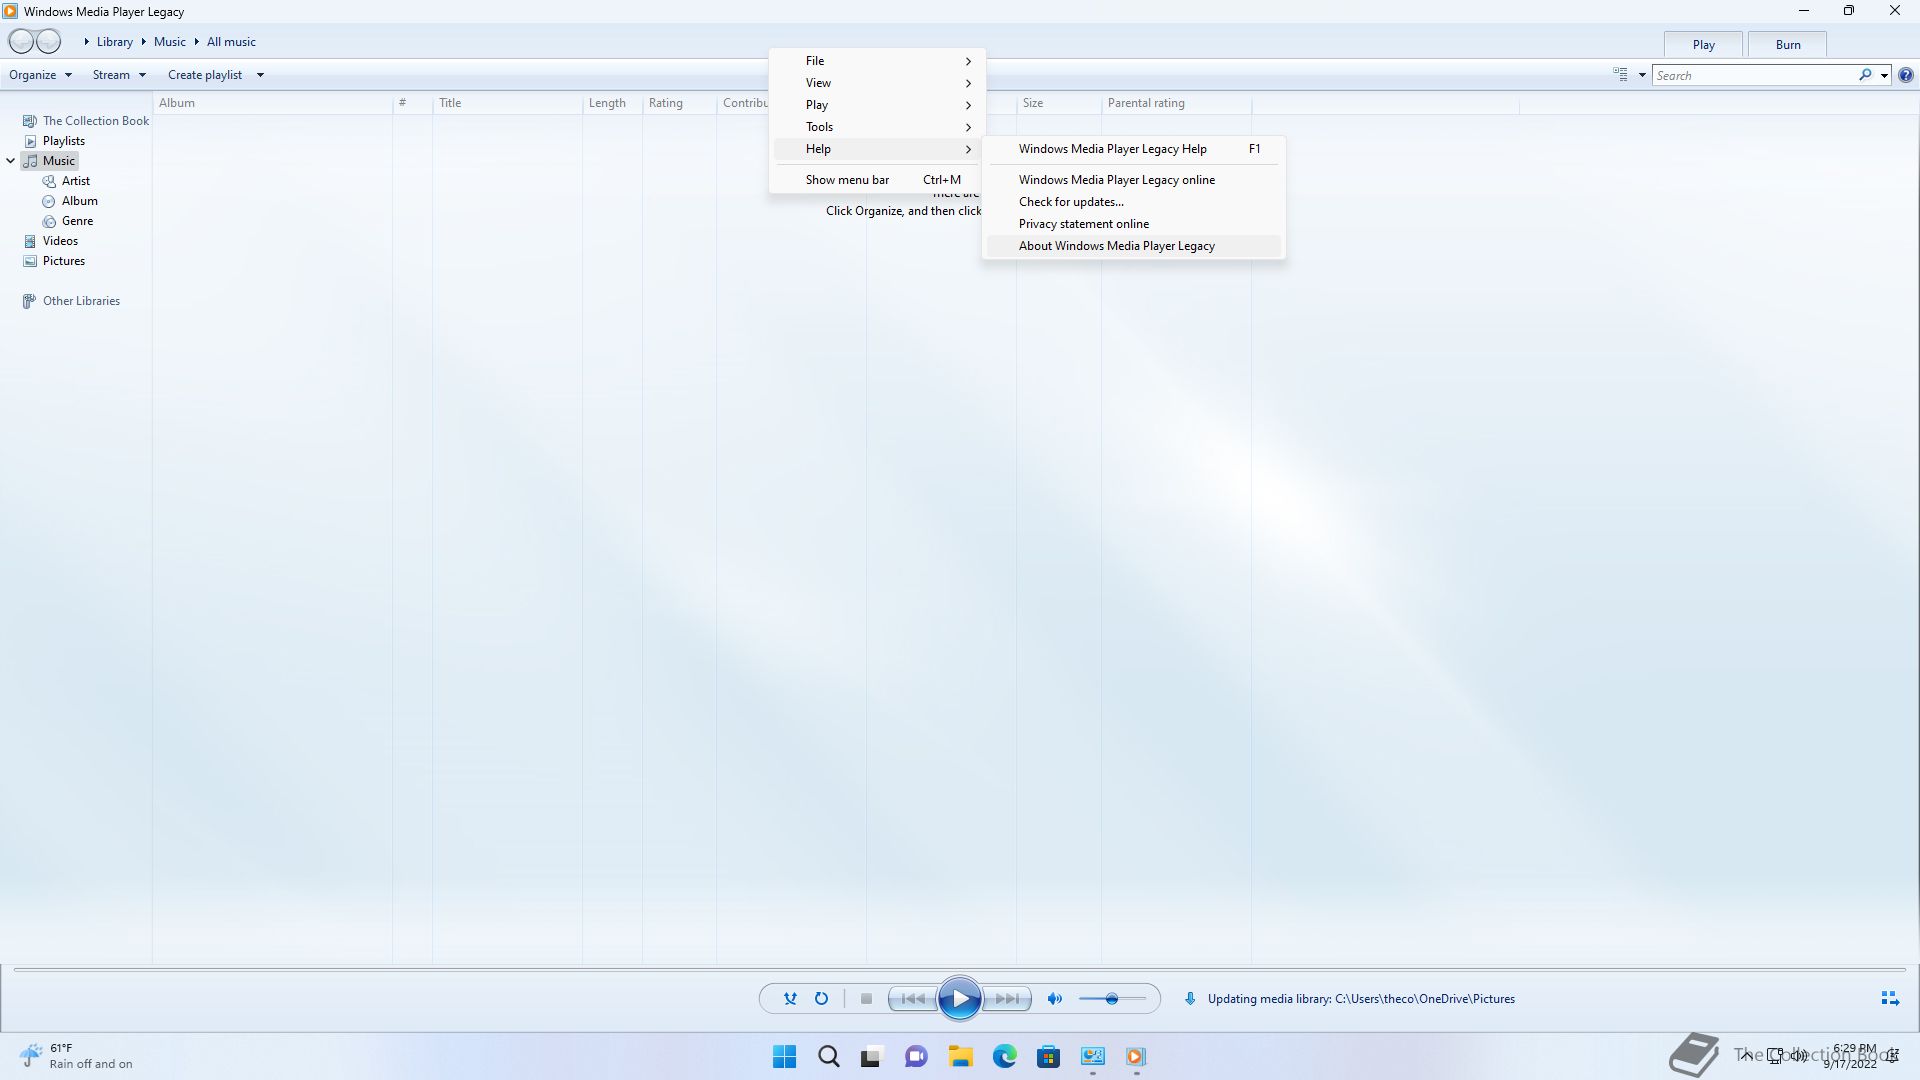Image resolution: width=1920 pixels, height=1080 pixels.
Task: Open Windows Media Player Legacy Help
Action: (x=1134, y=149)
